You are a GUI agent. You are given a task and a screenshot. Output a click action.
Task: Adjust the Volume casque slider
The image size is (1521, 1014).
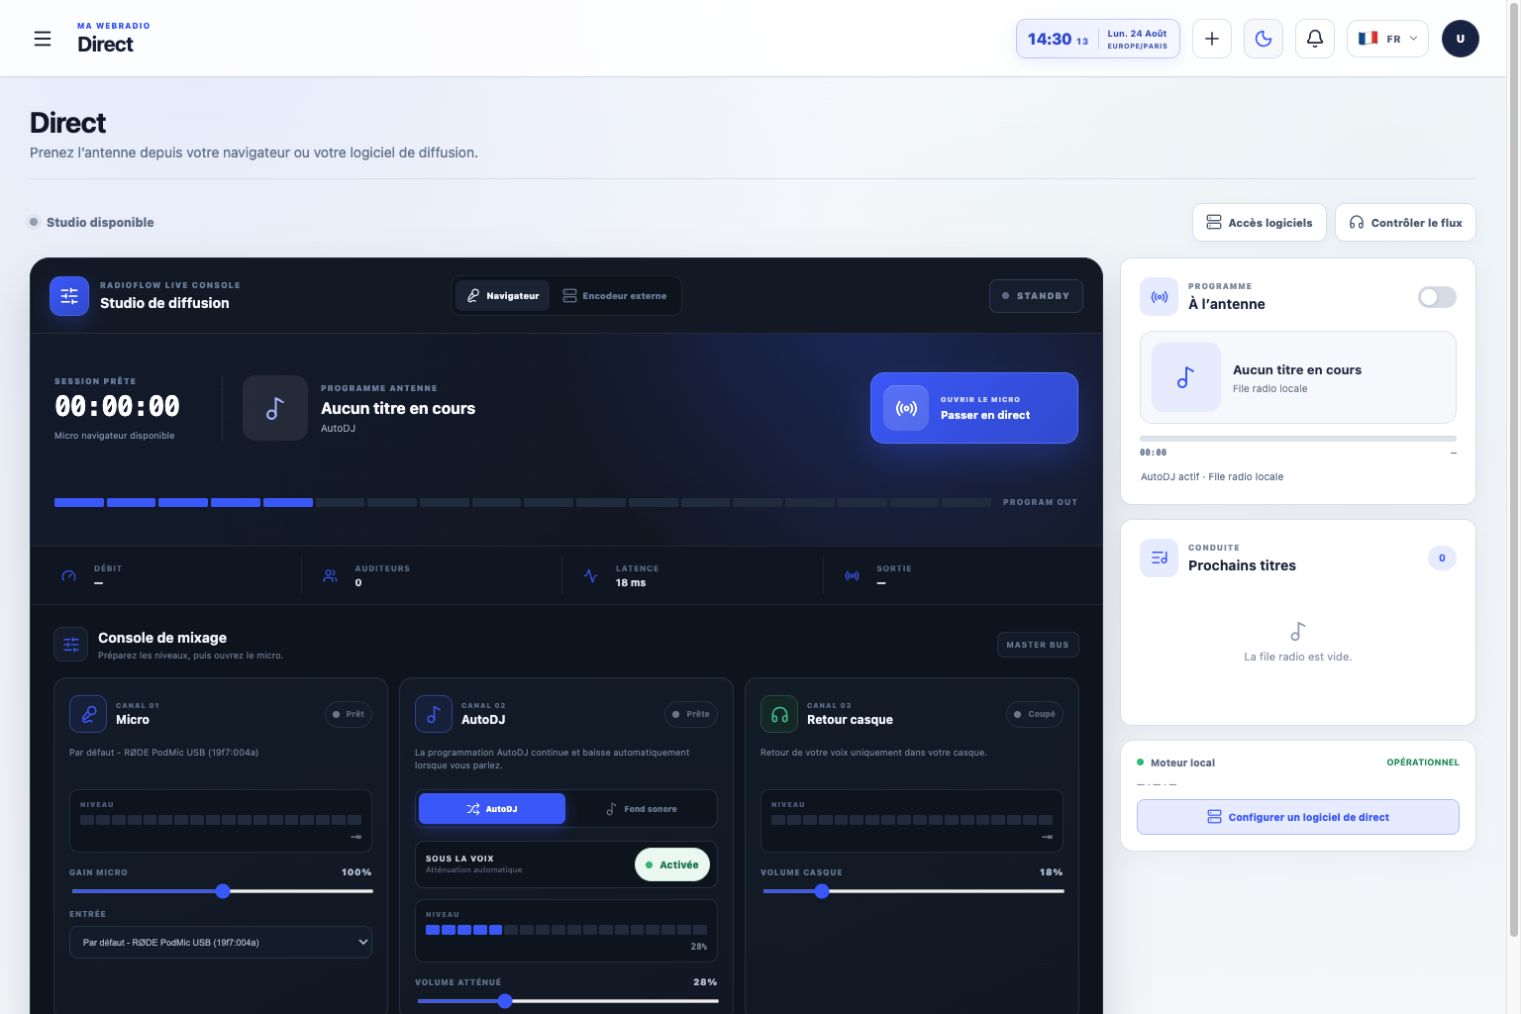[912, 891]
